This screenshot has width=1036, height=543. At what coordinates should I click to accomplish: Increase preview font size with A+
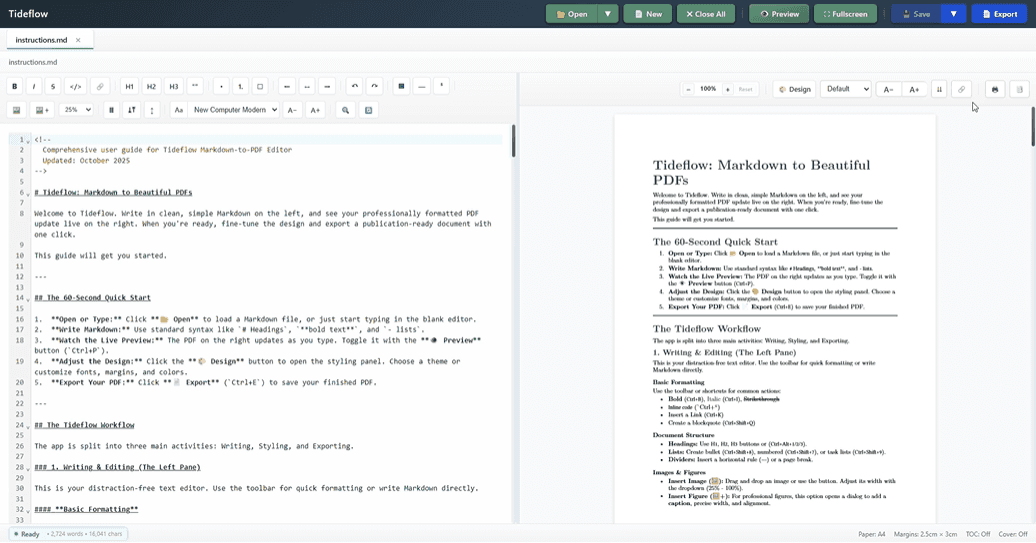(x=914, y=89)
